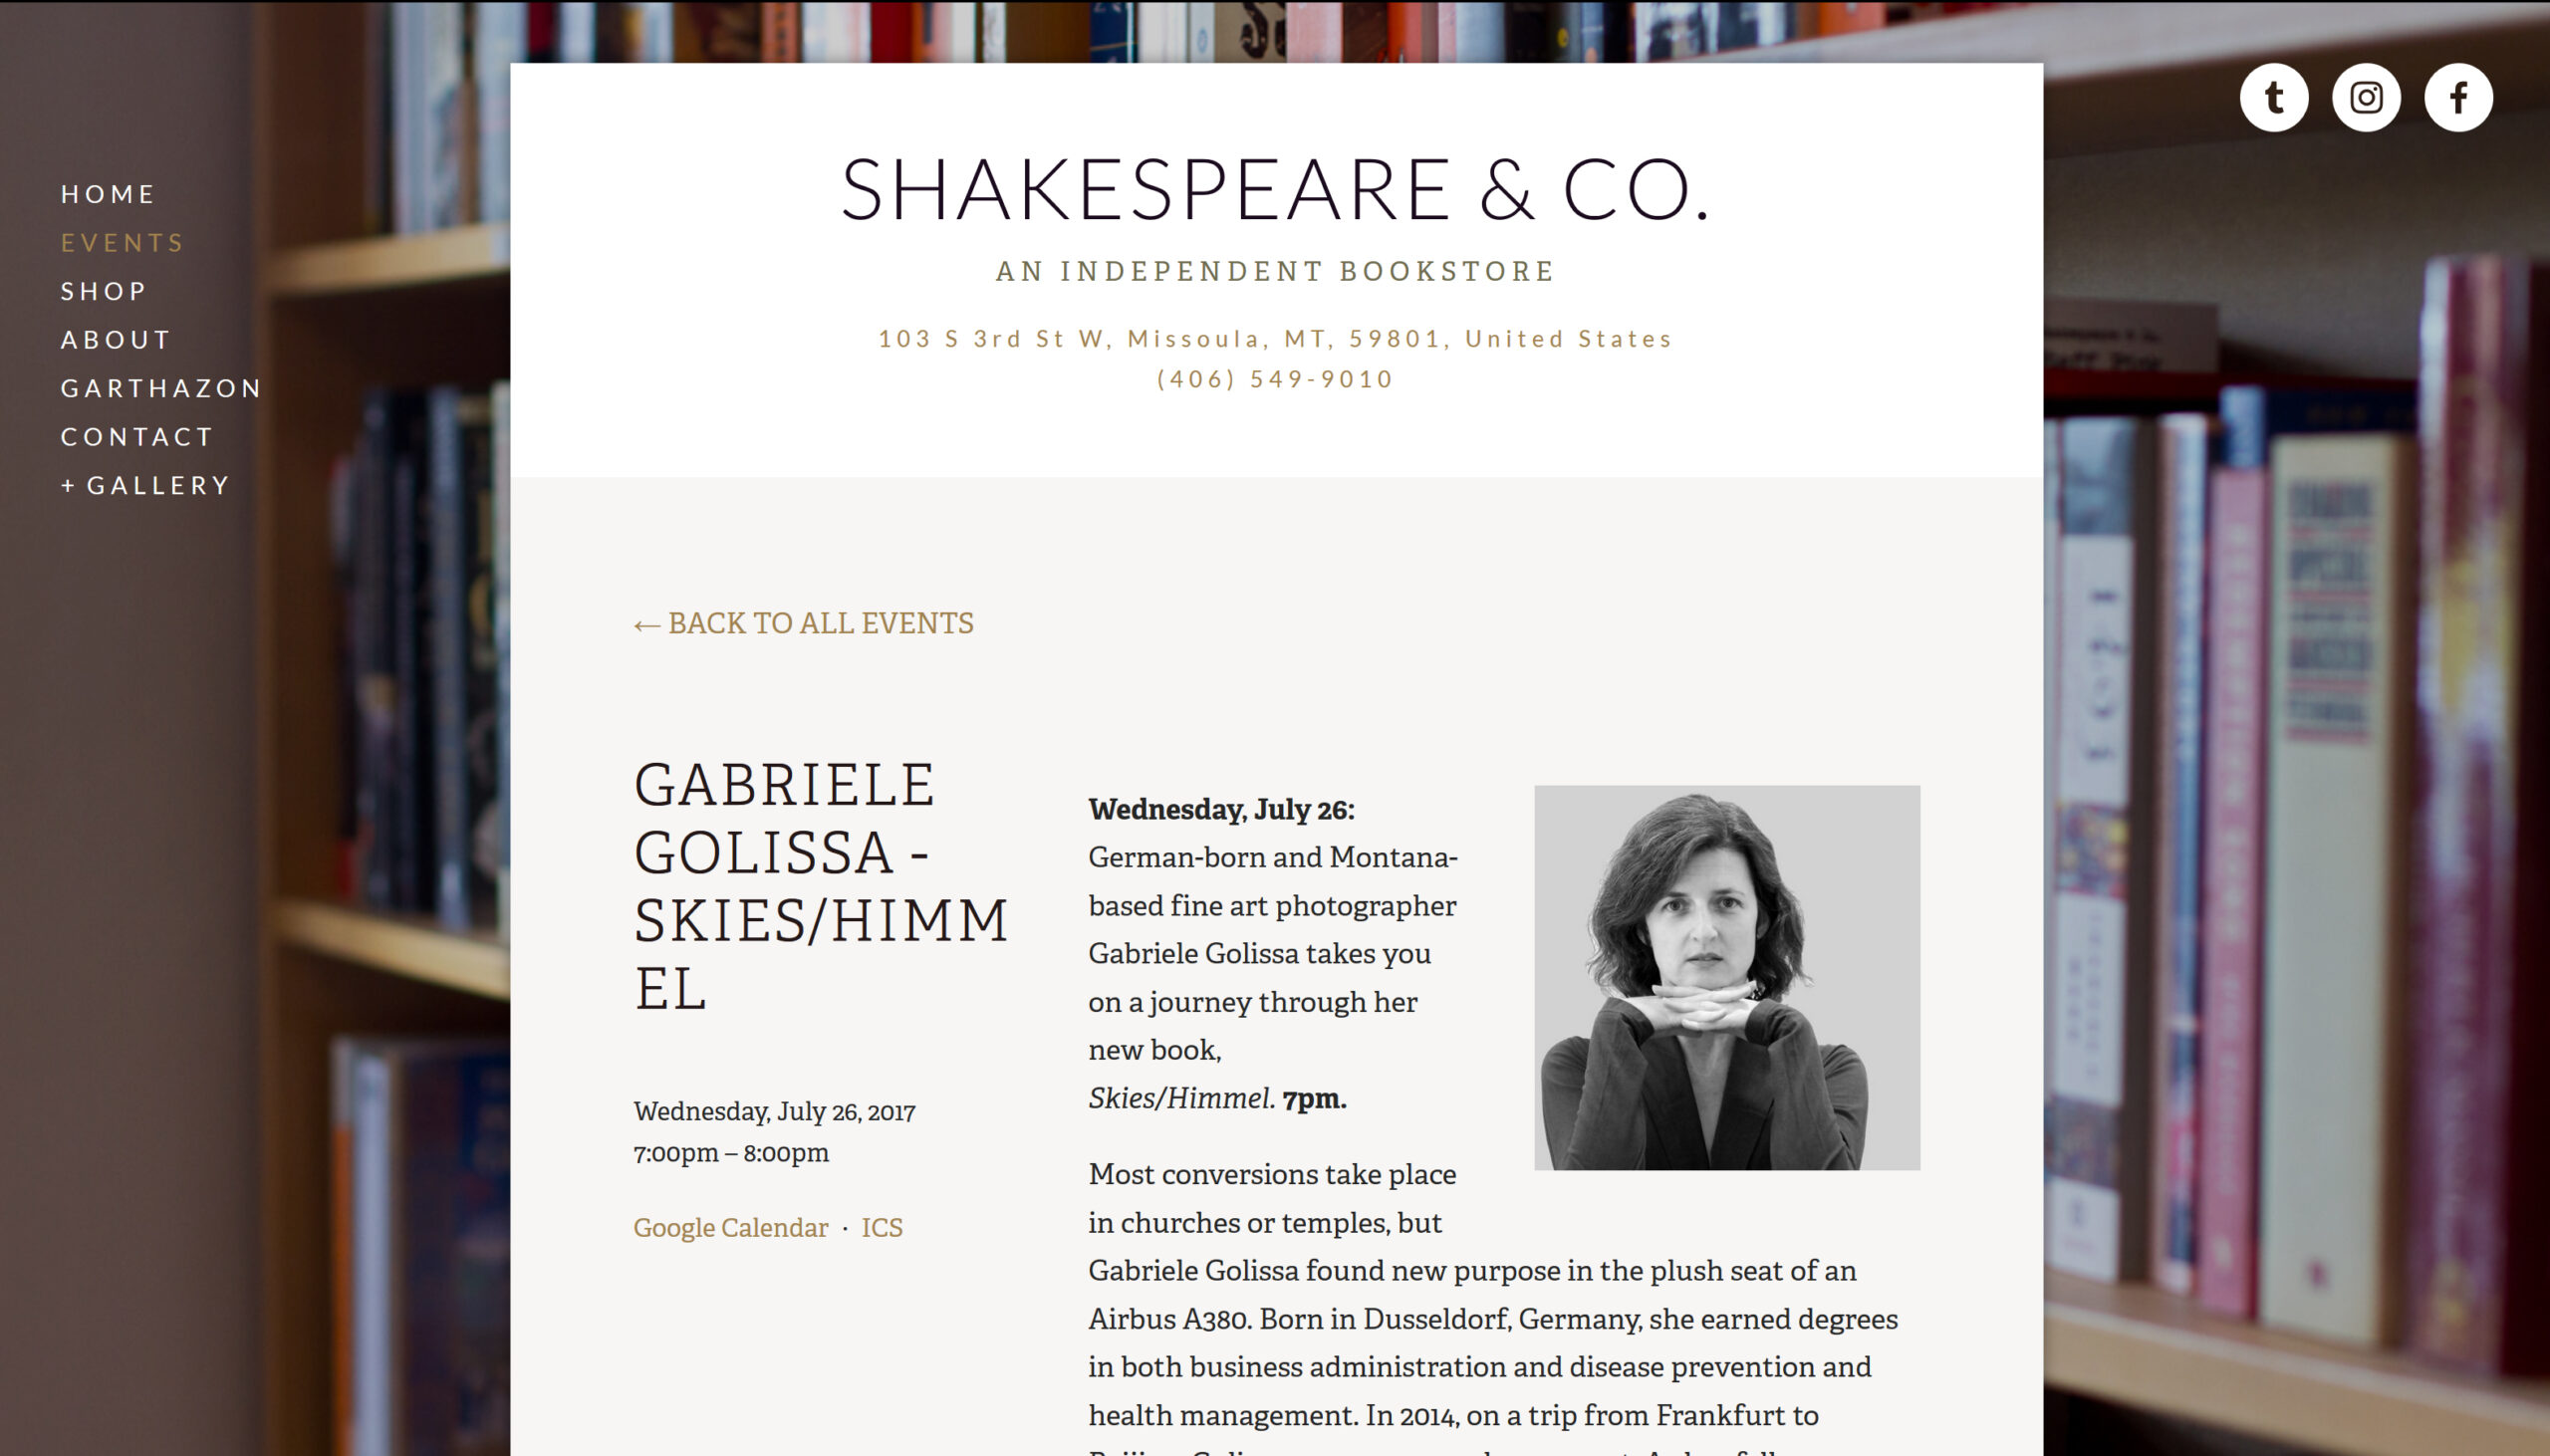The width and height of the screenshot is (2550, 1456).
Task: Open the Shop page
Action: click(x=104, y=291)
